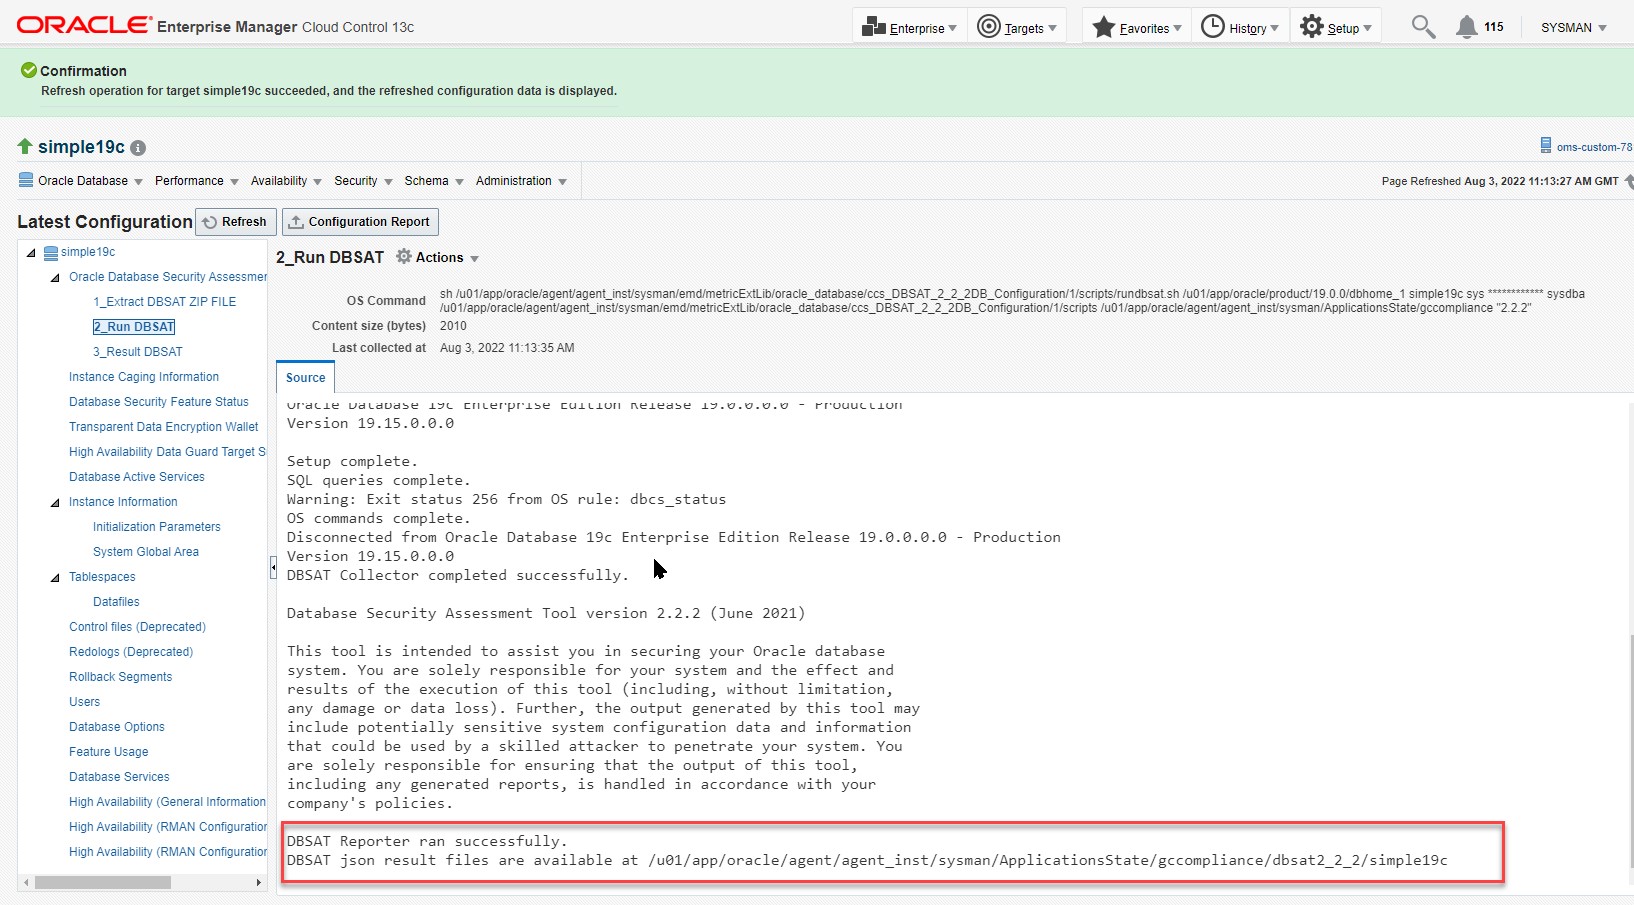Click the Actions gear icon
This screenshot has height=905, width=1634.
(404, 257)
